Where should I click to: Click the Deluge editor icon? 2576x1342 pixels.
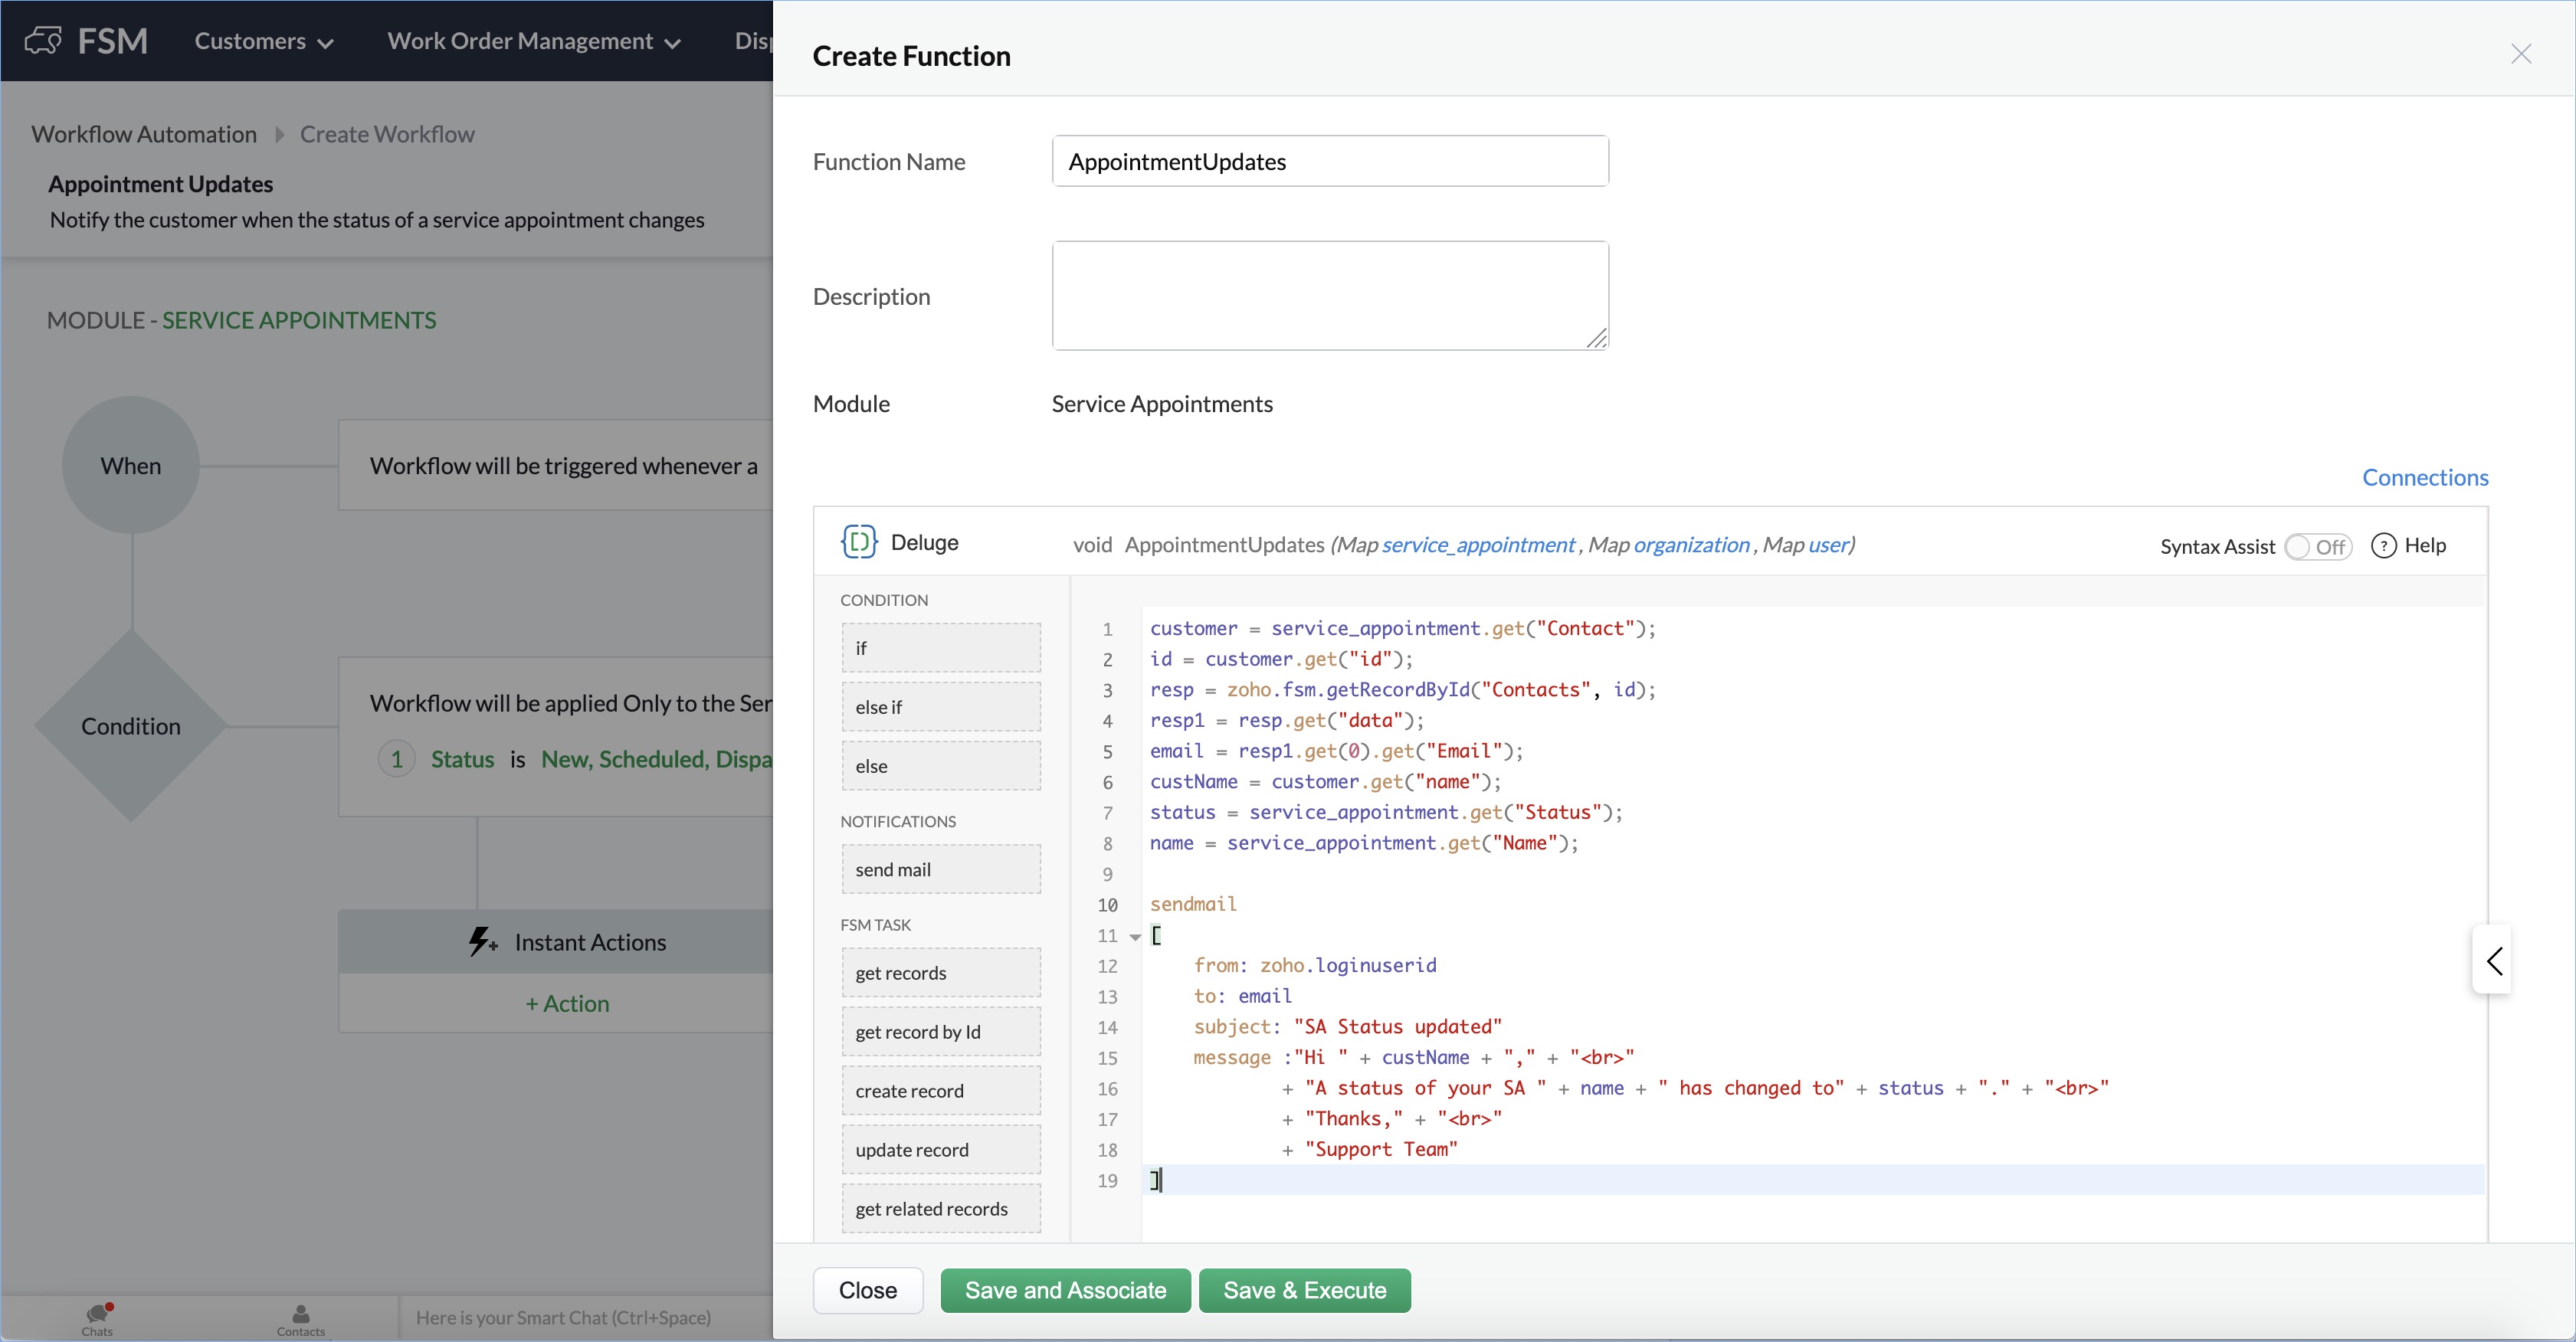pyautogui.click(x=858, y=542)
